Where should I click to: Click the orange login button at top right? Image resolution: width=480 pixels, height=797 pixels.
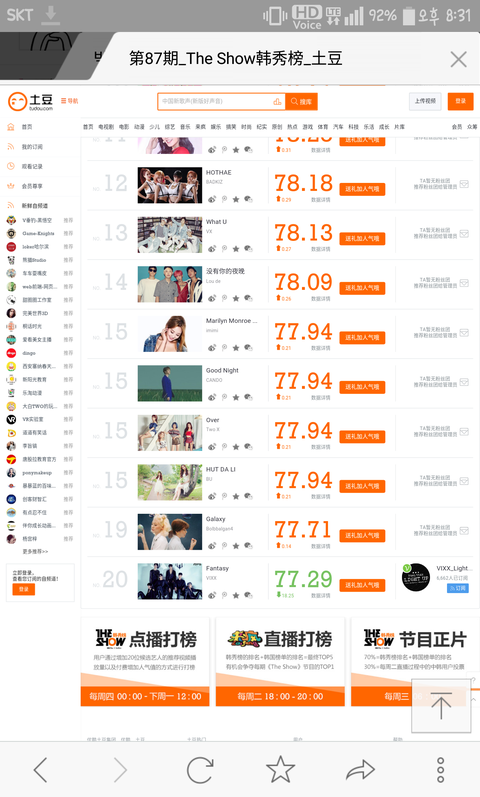click(461, 101)
